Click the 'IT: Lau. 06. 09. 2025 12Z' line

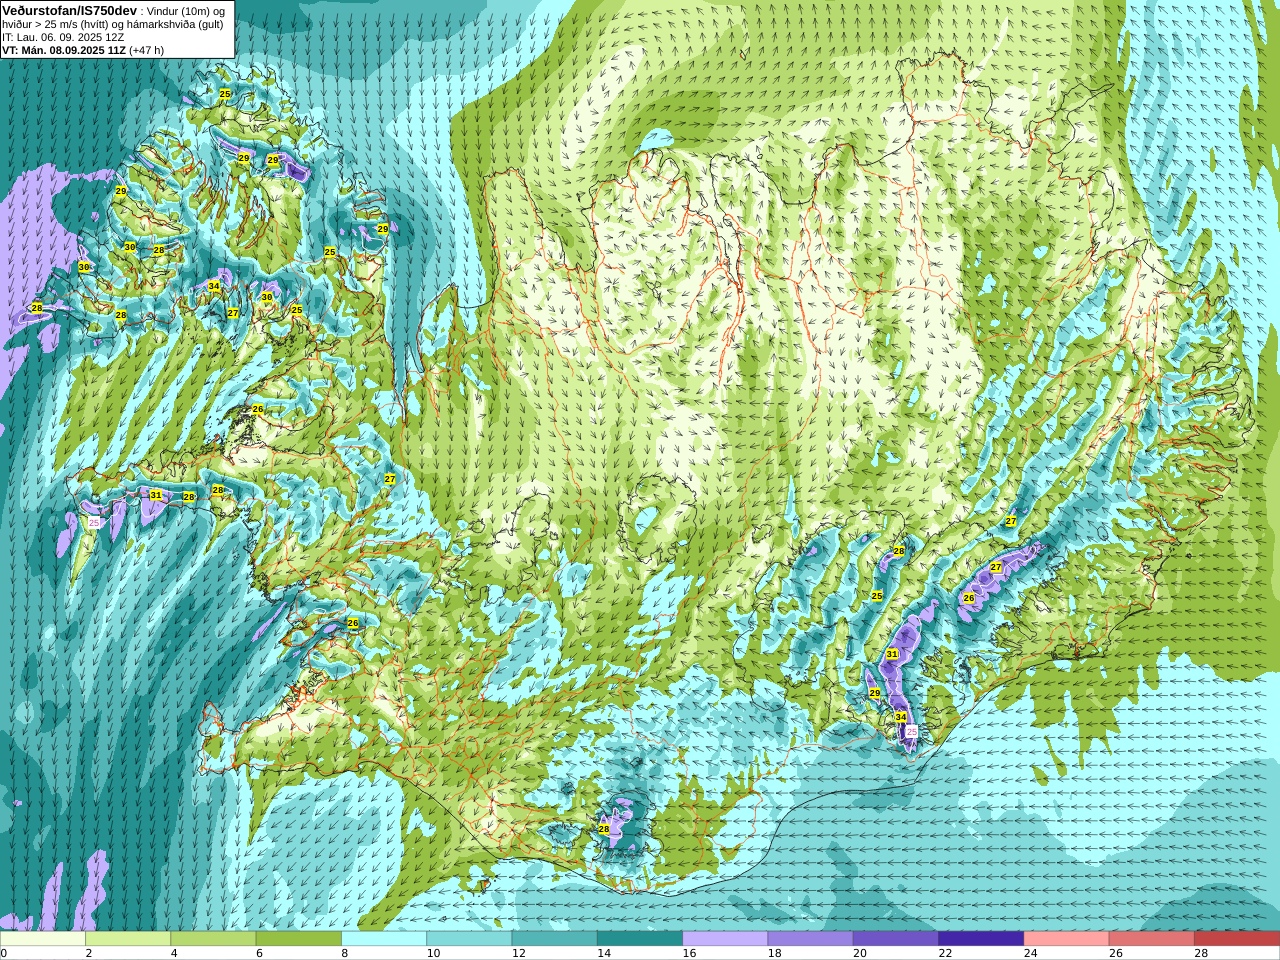[63, 37]
